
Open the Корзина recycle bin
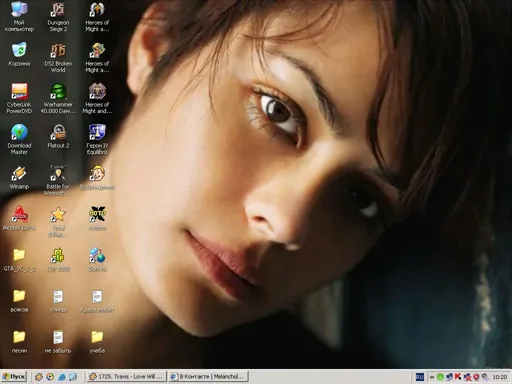coord(19,54)
